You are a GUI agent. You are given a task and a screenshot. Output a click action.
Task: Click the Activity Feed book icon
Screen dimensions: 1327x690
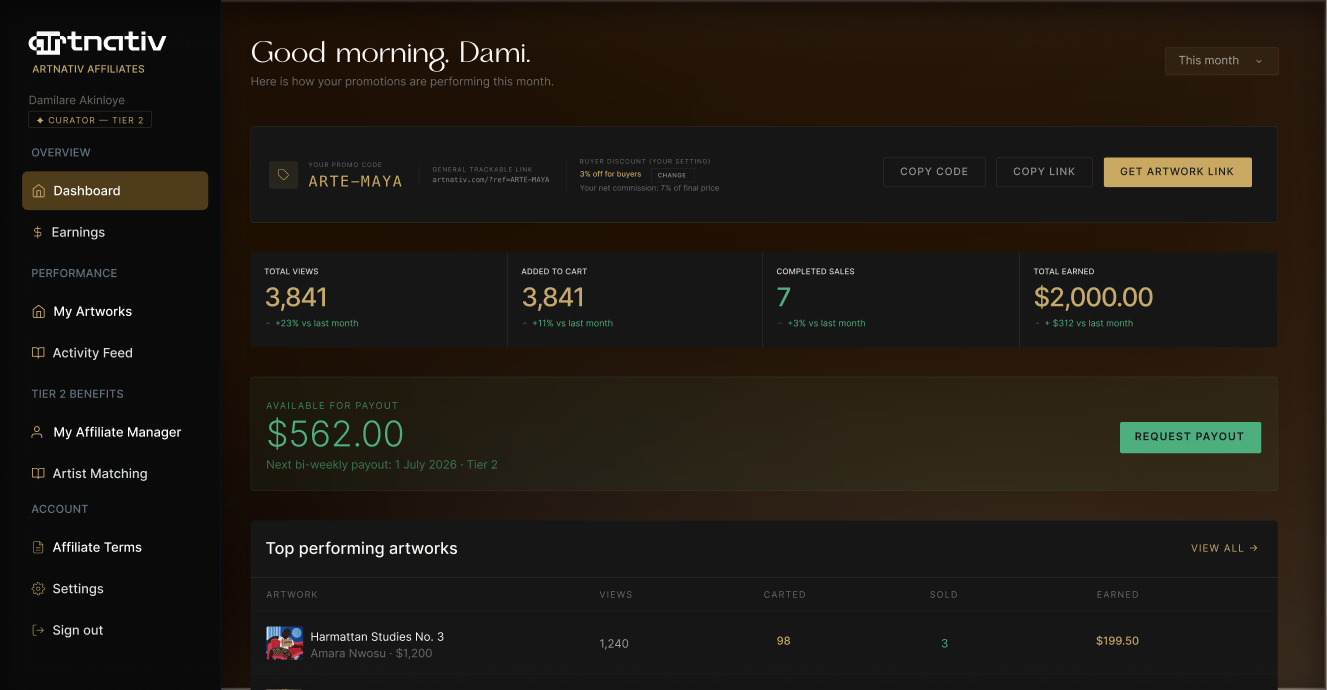39,353
